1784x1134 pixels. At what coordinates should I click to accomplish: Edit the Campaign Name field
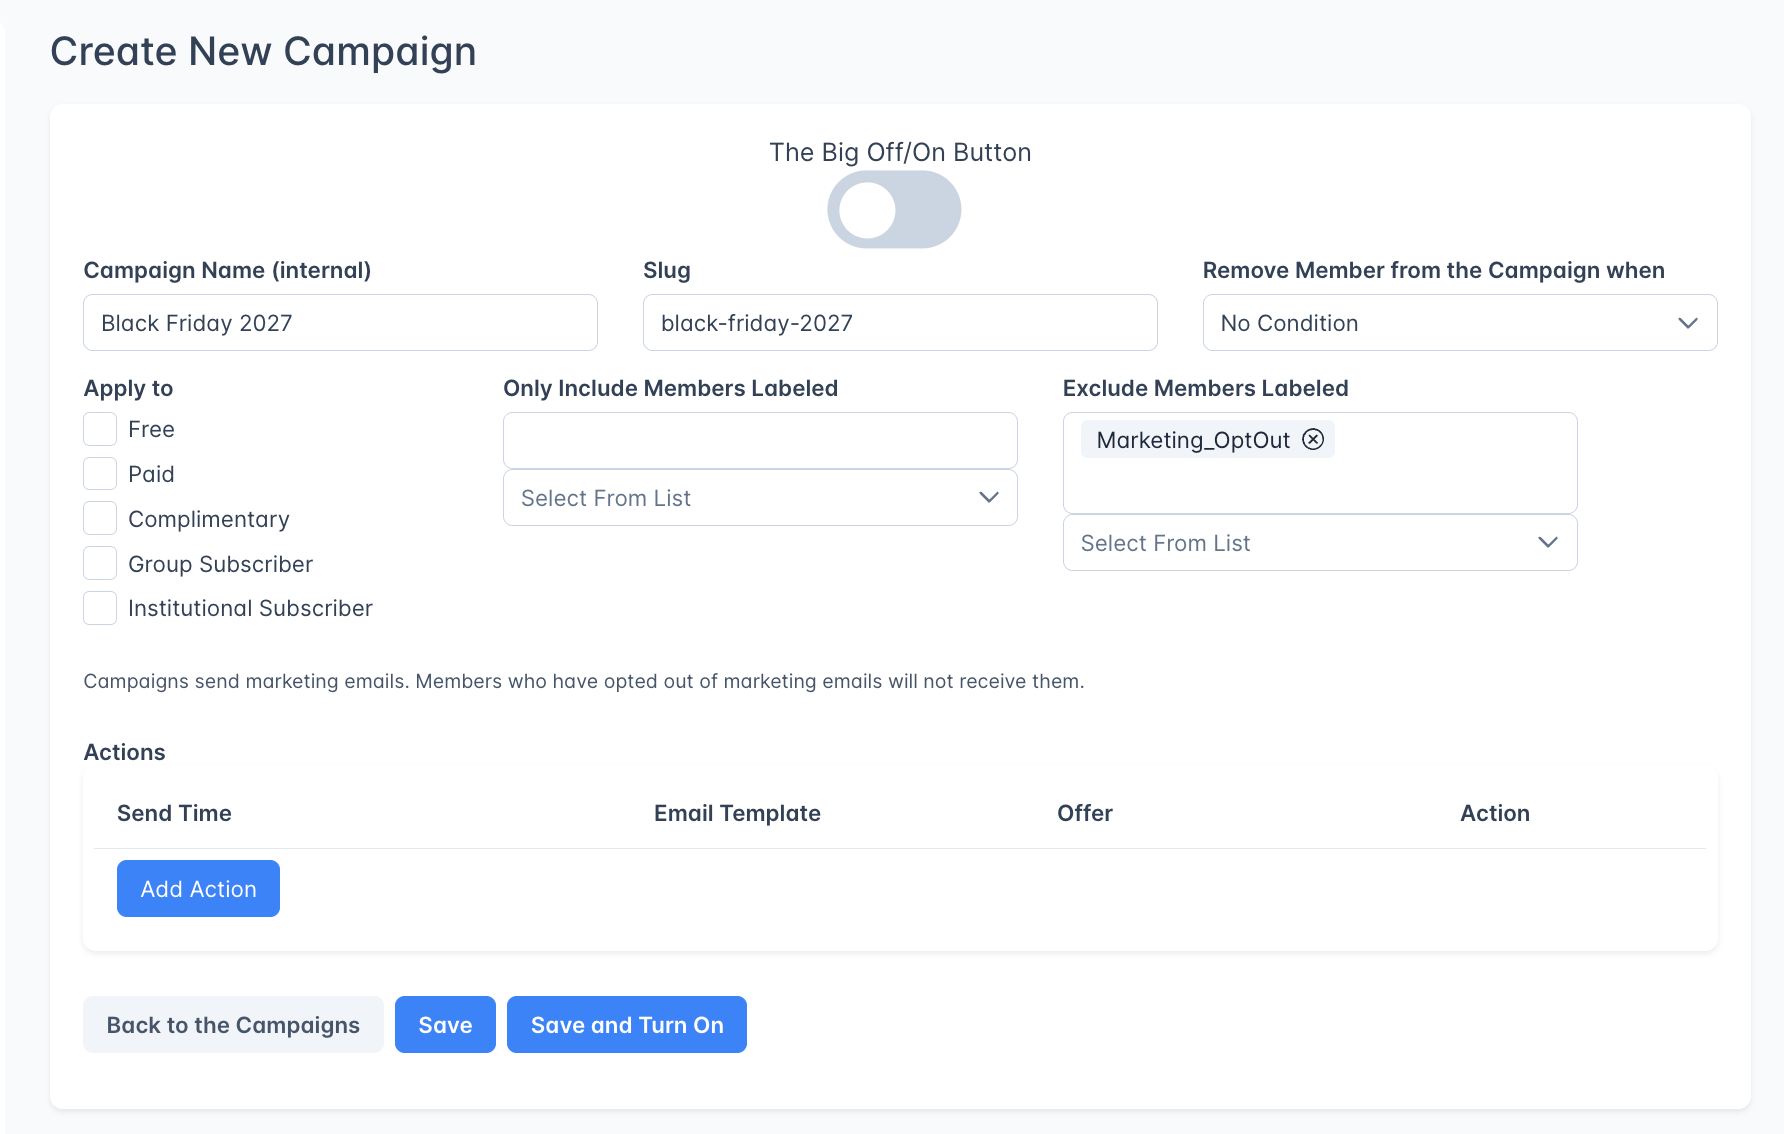coord(340,323)
